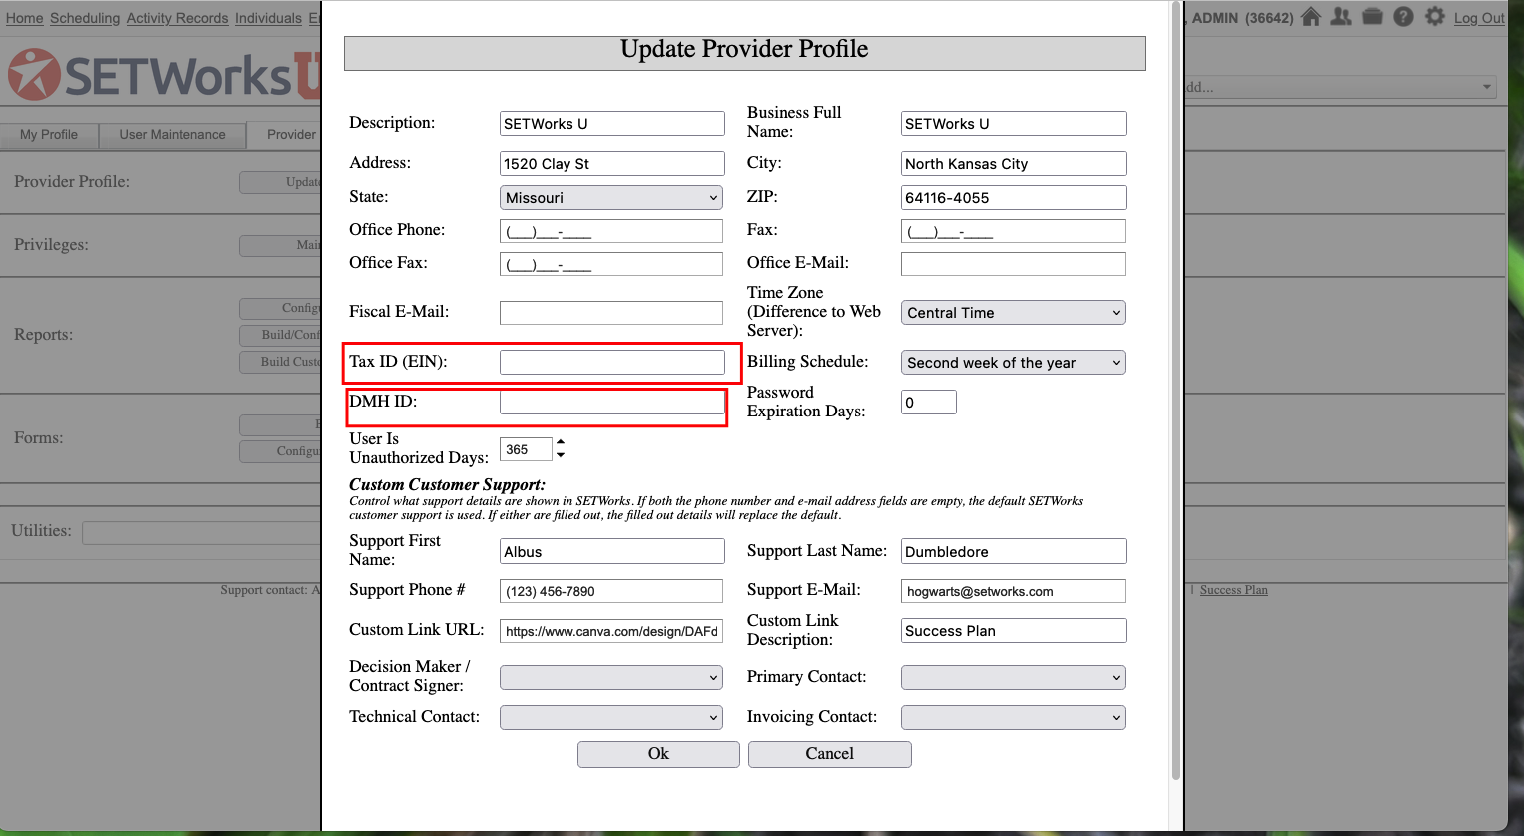The height and width of the screenshot is (836, 1524).
Task: Click the Log Out link
Action: (1479, 18)
